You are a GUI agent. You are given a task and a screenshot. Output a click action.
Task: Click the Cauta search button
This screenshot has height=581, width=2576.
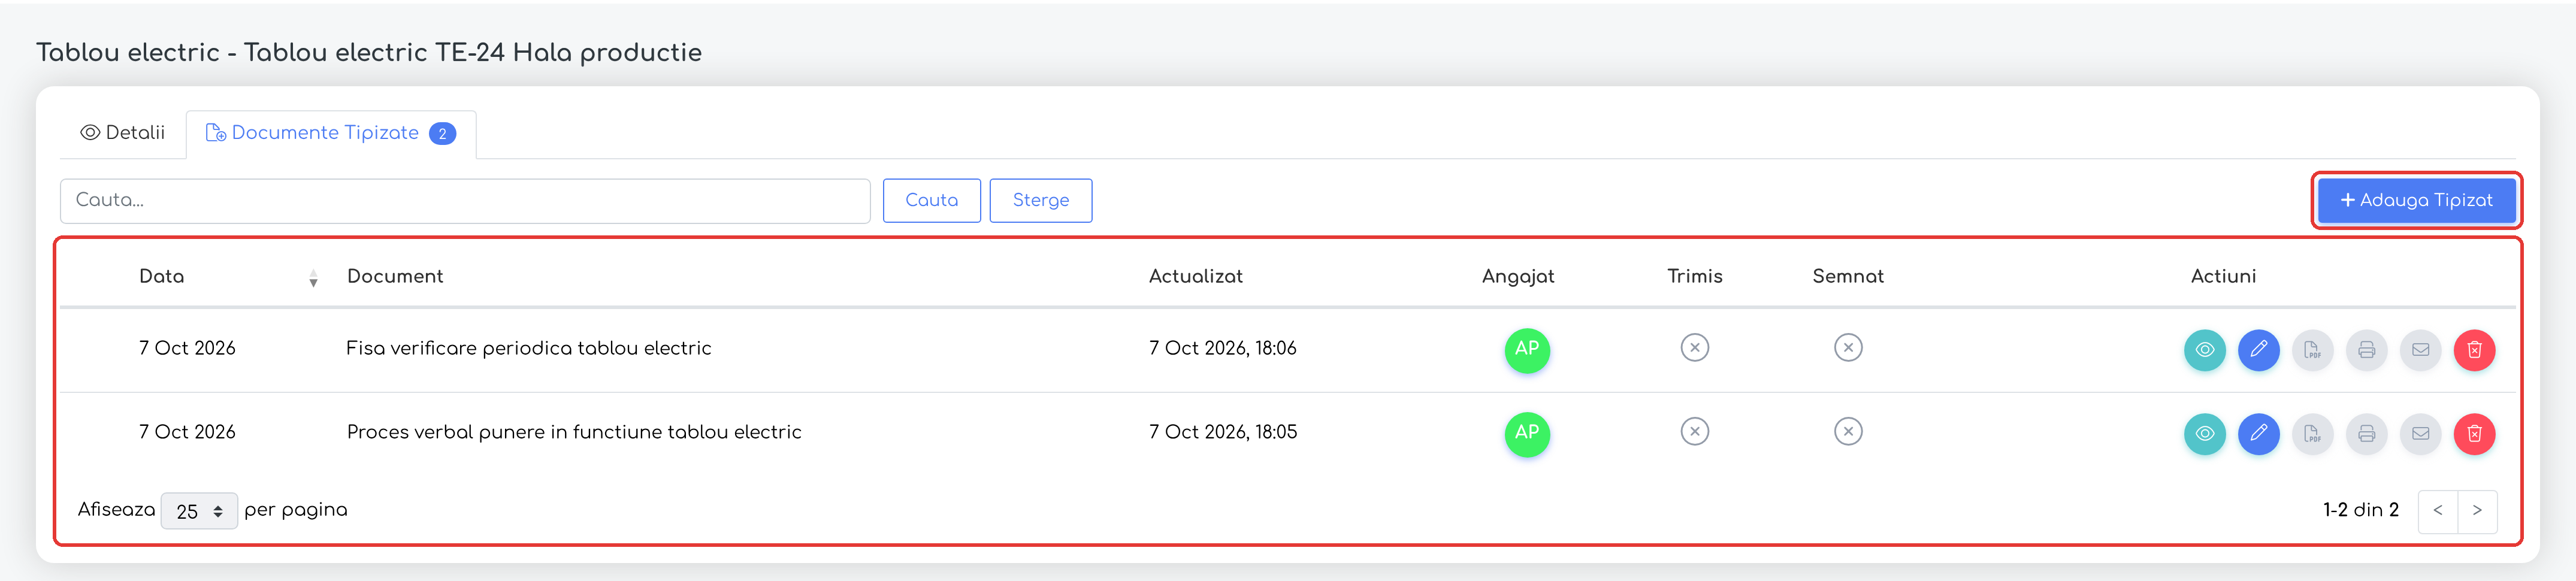pyautogui.click(x=931, y=200)
